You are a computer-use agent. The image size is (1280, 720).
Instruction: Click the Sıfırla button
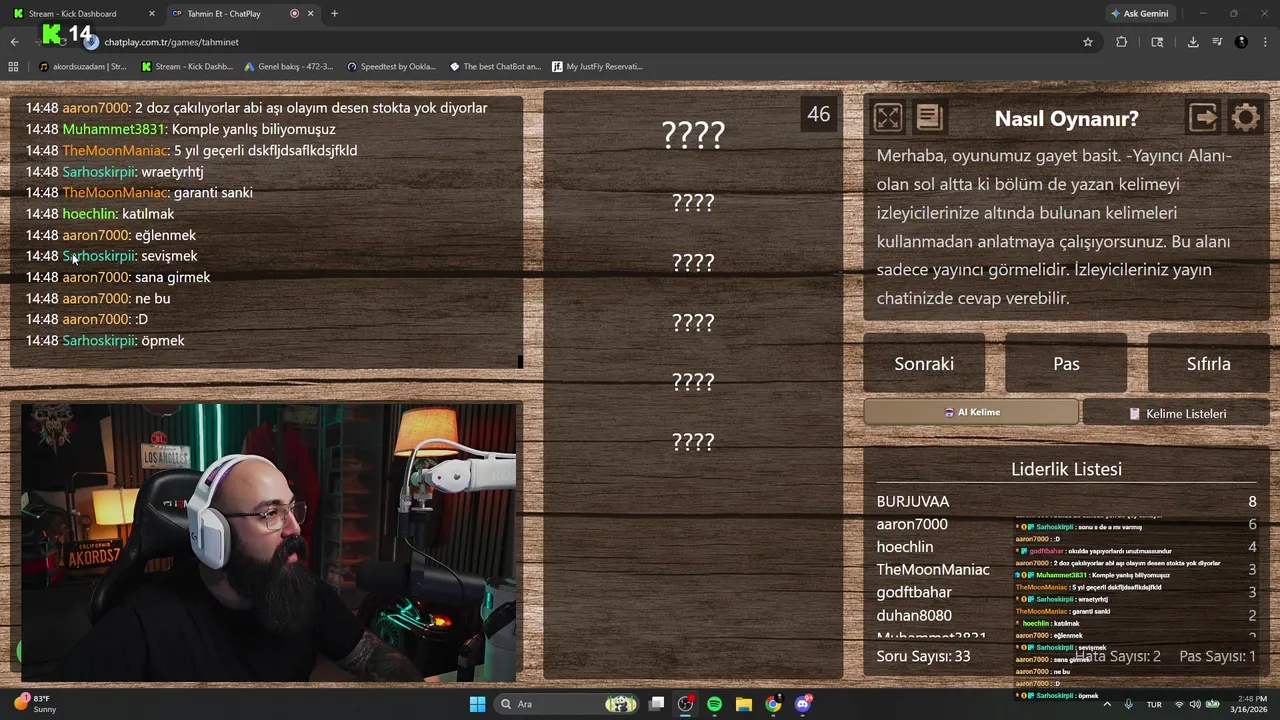[1208, 364]
